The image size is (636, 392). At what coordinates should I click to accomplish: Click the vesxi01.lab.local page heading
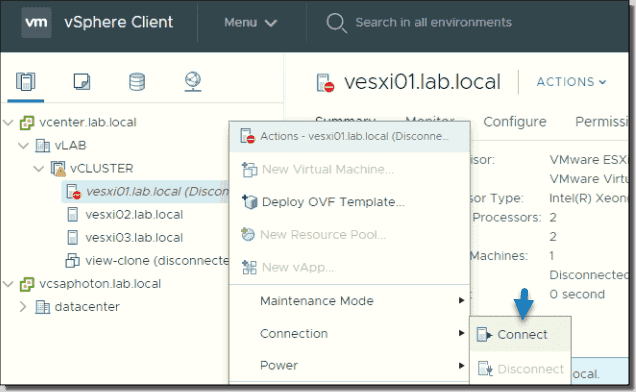422,82
